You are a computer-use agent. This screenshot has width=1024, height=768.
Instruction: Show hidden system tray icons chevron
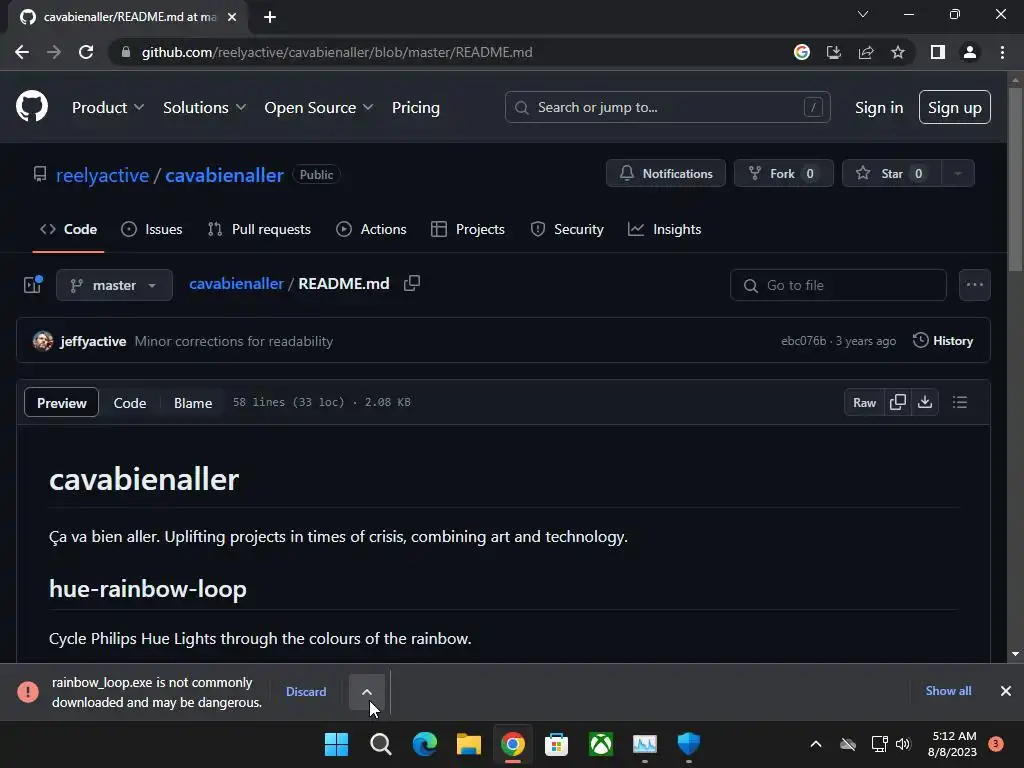click(x=816, y=744)
